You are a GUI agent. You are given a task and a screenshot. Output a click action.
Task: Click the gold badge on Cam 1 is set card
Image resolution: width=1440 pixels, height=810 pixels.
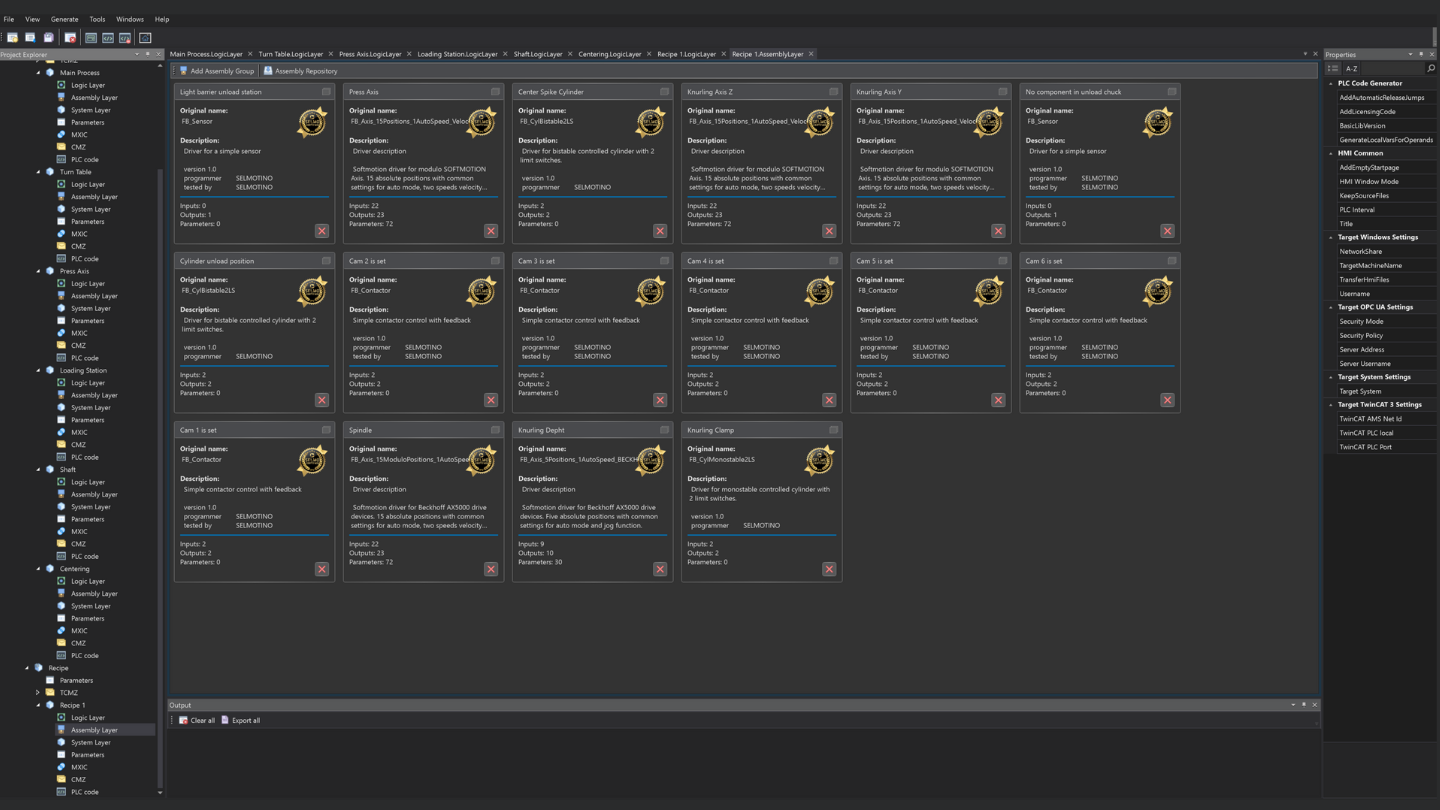312,460
